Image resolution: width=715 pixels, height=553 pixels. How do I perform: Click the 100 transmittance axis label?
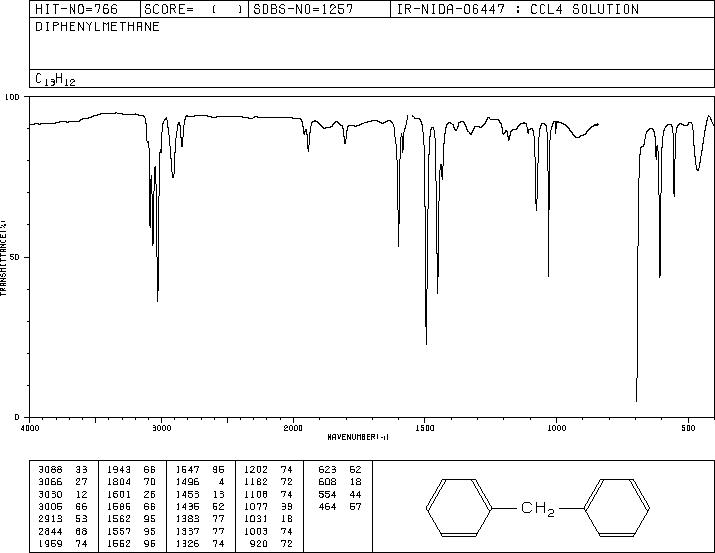(12, 97)
